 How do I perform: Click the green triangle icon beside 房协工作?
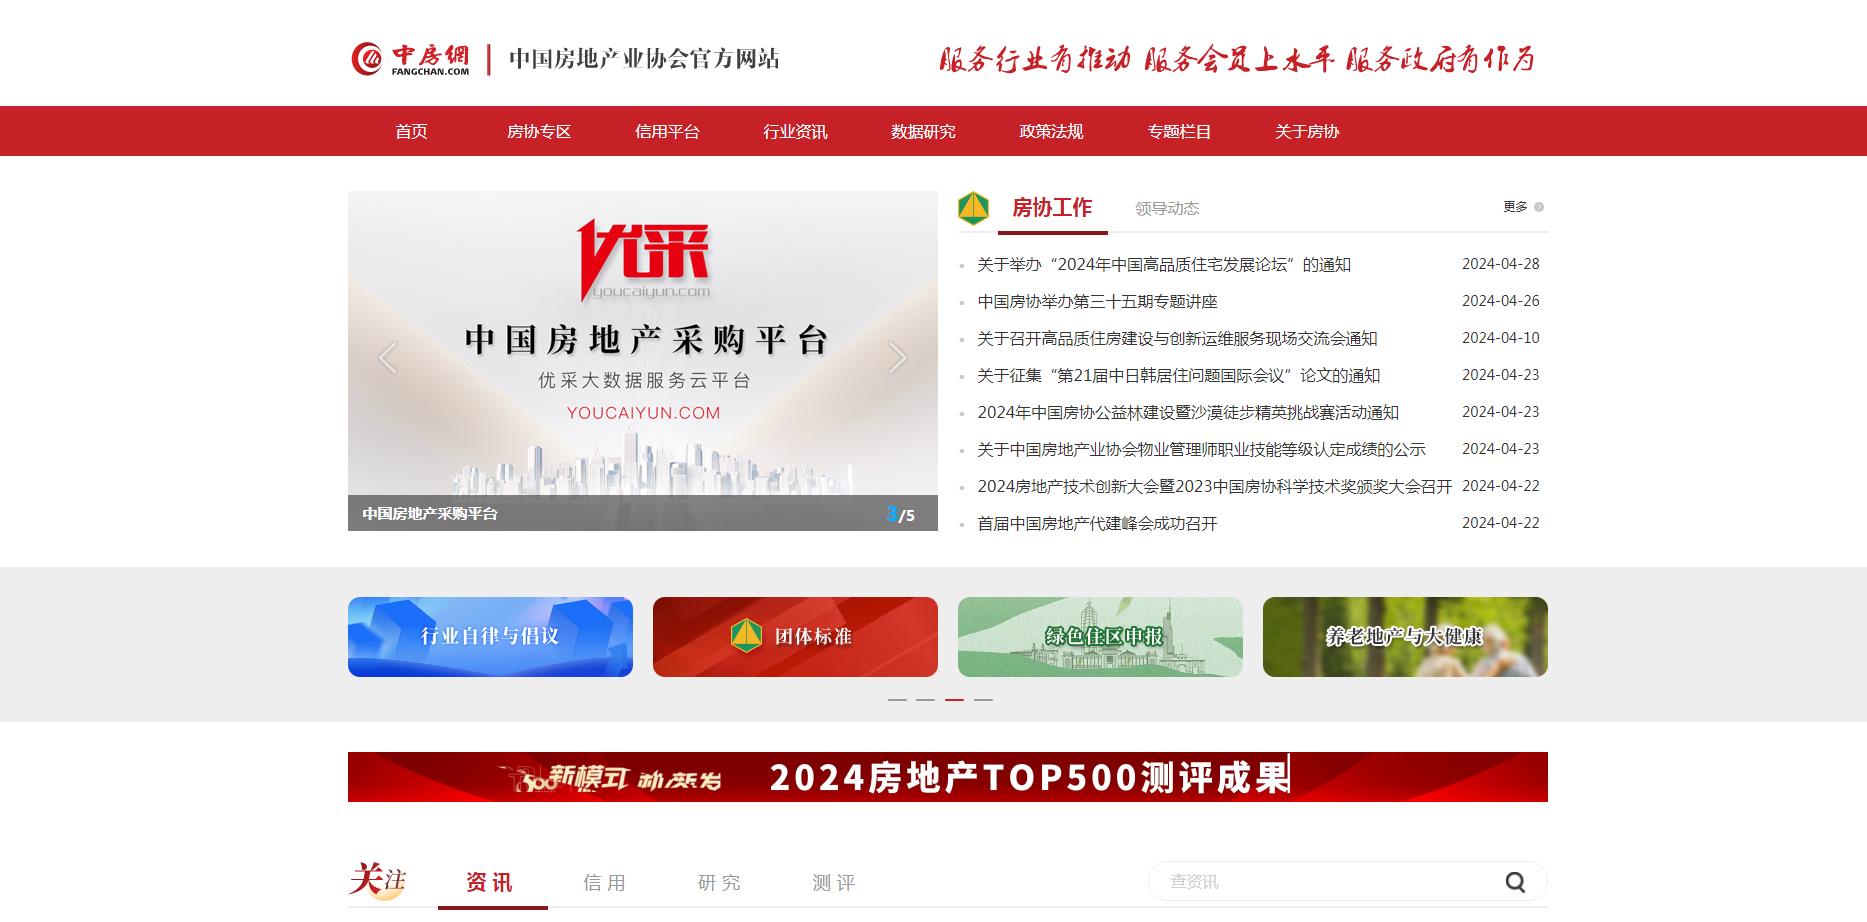coord(973,208)
